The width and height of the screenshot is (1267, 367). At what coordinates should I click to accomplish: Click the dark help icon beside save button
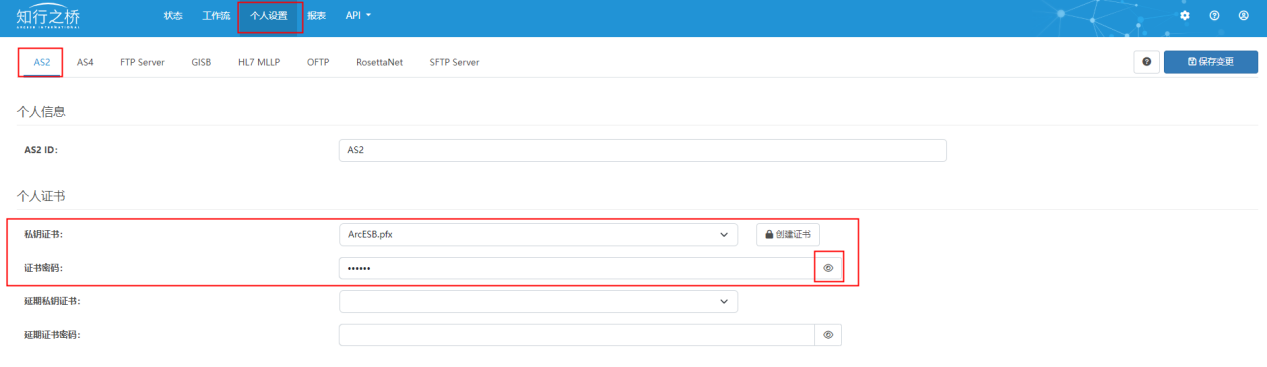click(1146, 62)
